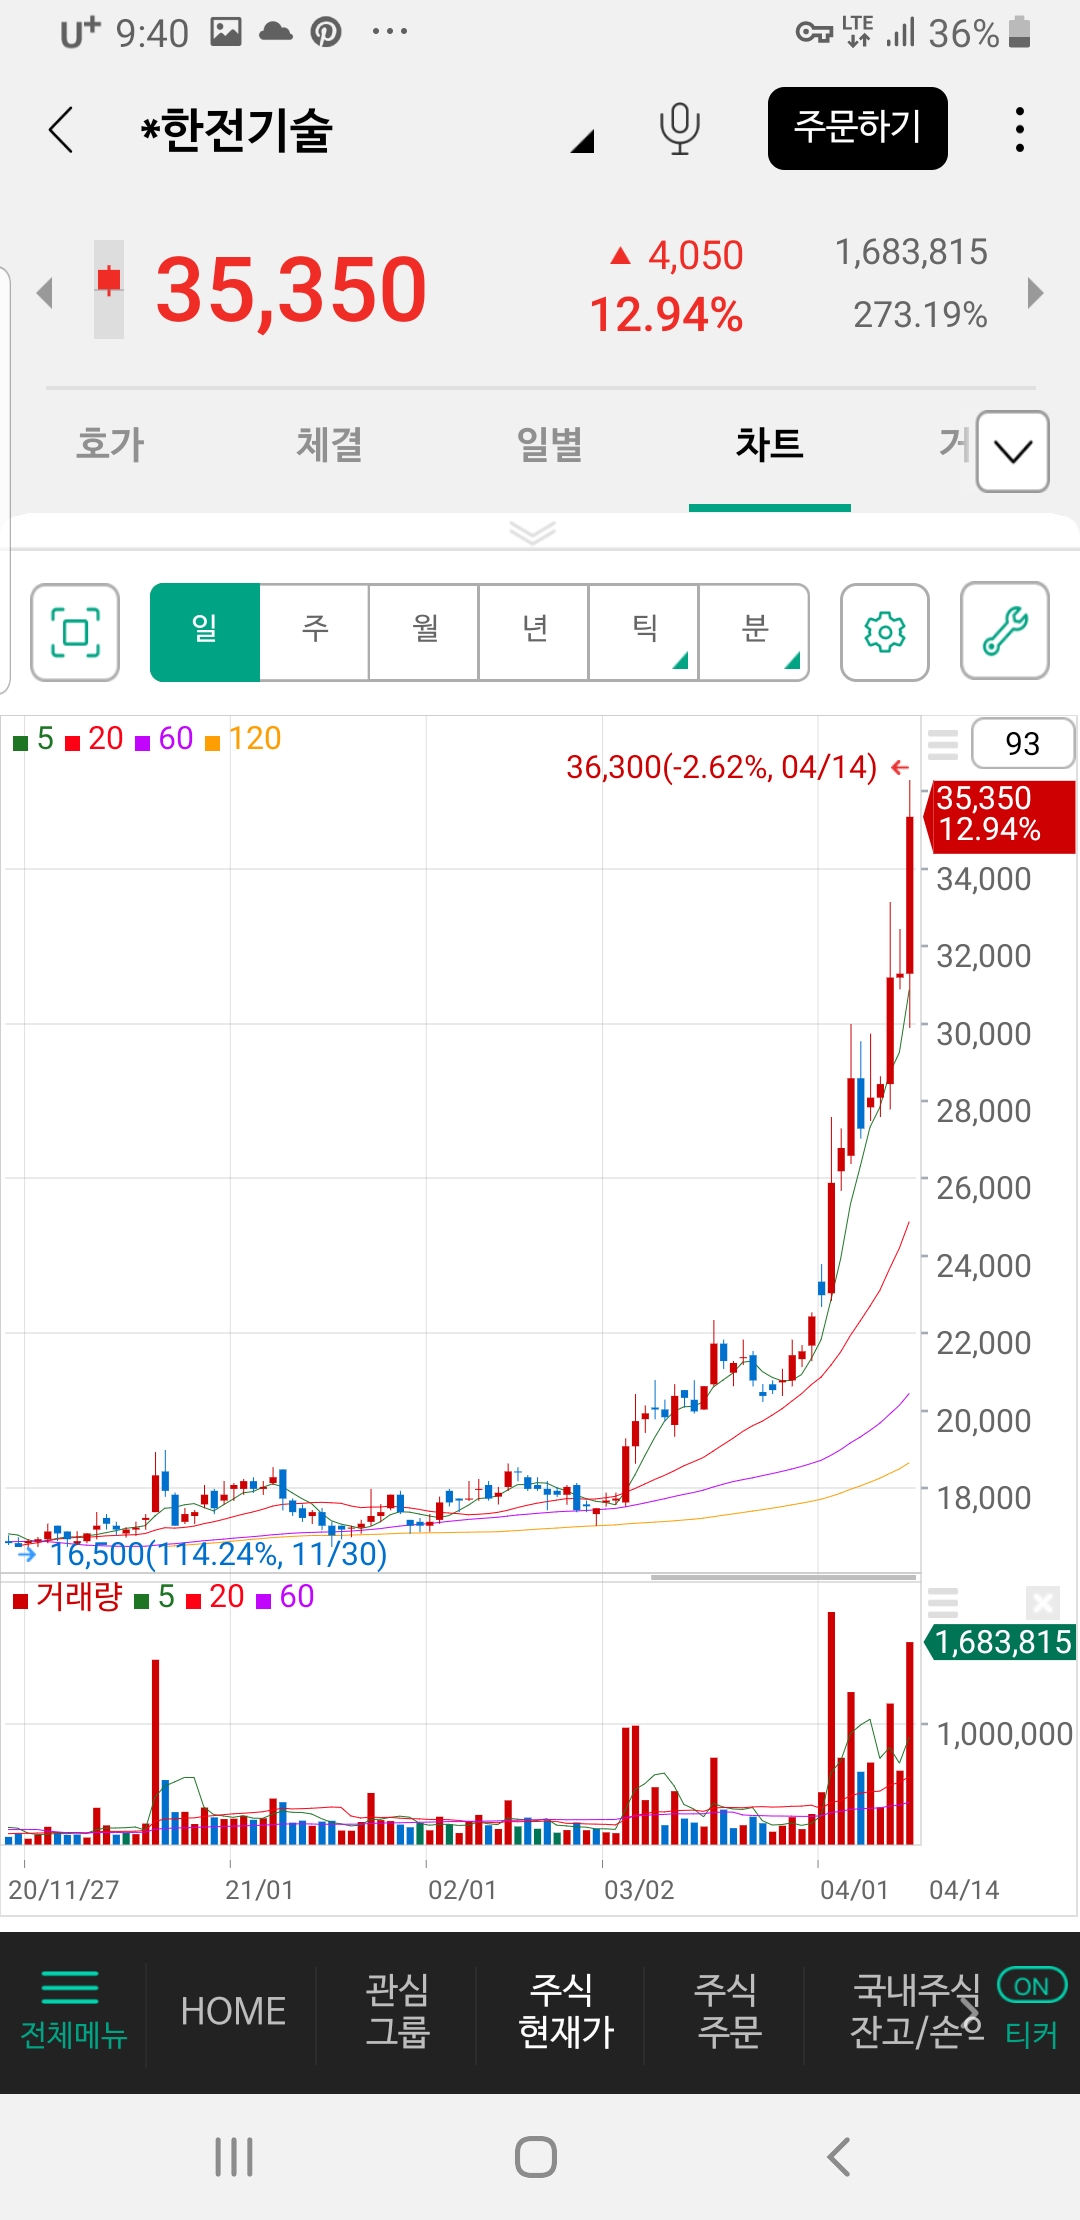Select the 일 daily period button
1080x2220 pixels.
[205, 633]
